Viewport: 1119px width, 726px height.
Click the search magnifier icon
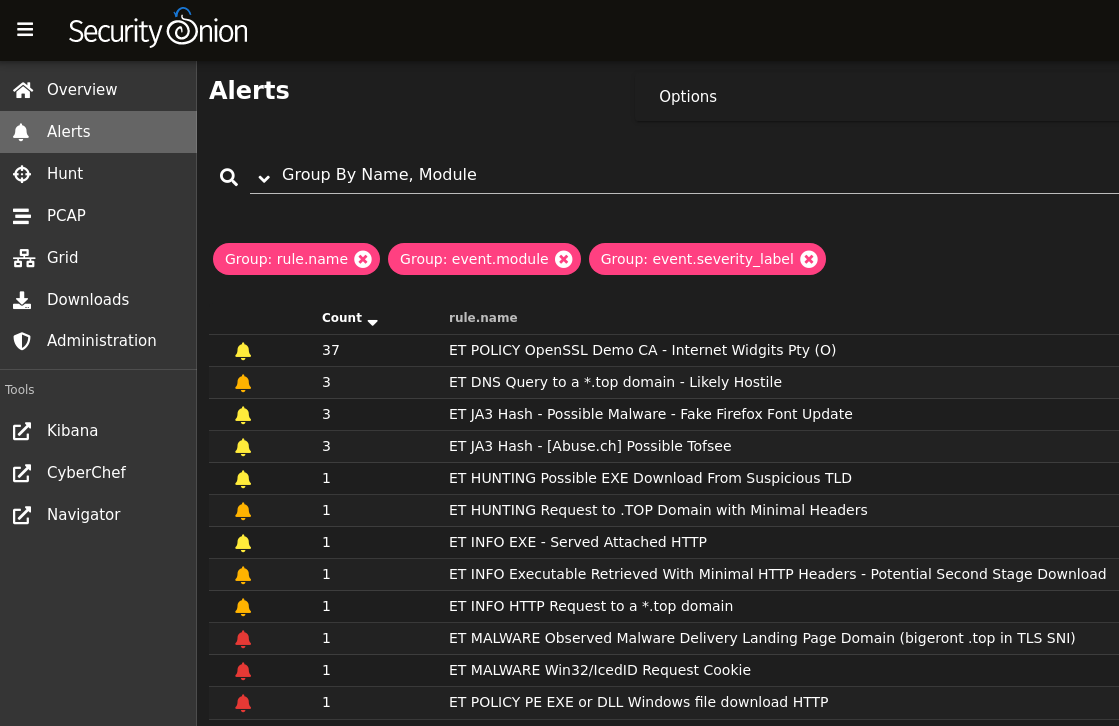pos(228,176)
